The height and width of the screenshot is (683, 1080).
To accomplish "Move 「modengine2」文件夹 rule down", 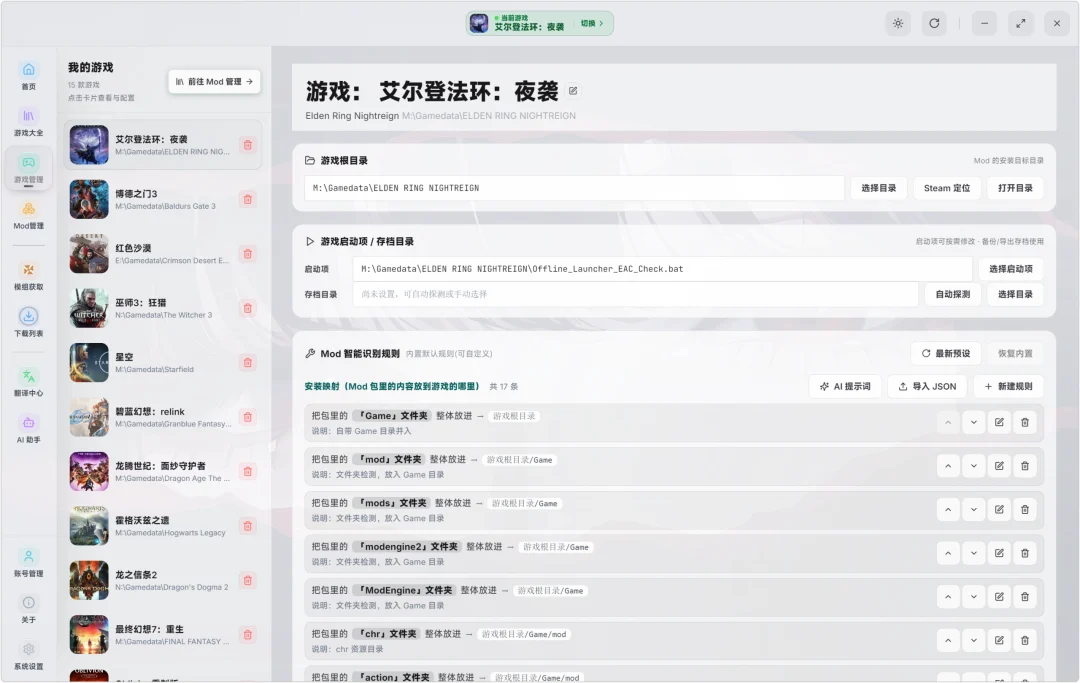I will coord(973,553).
